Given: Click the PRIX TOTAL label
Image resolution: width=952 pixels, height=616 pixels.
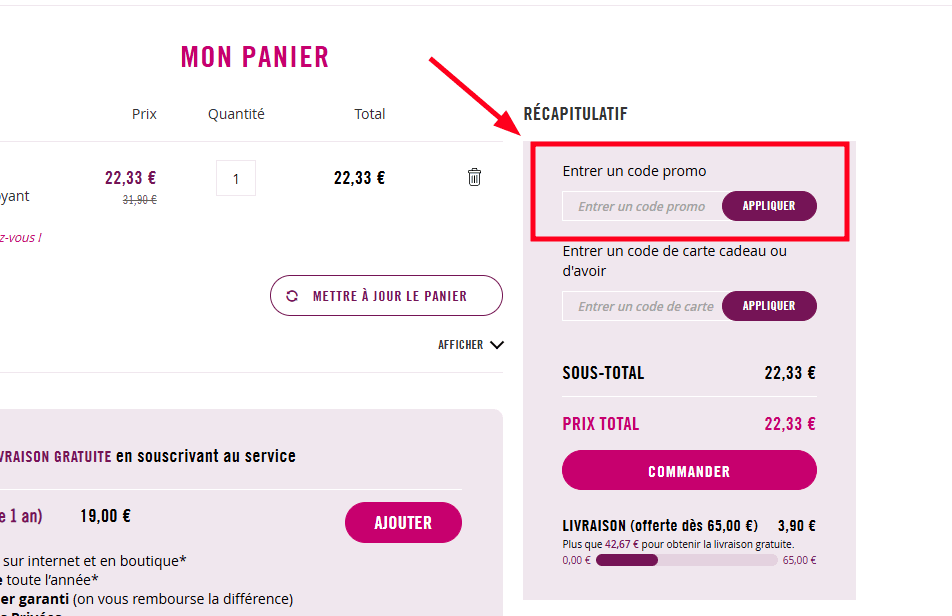Looking at the screenshot, I should click(x=601, y=424).
